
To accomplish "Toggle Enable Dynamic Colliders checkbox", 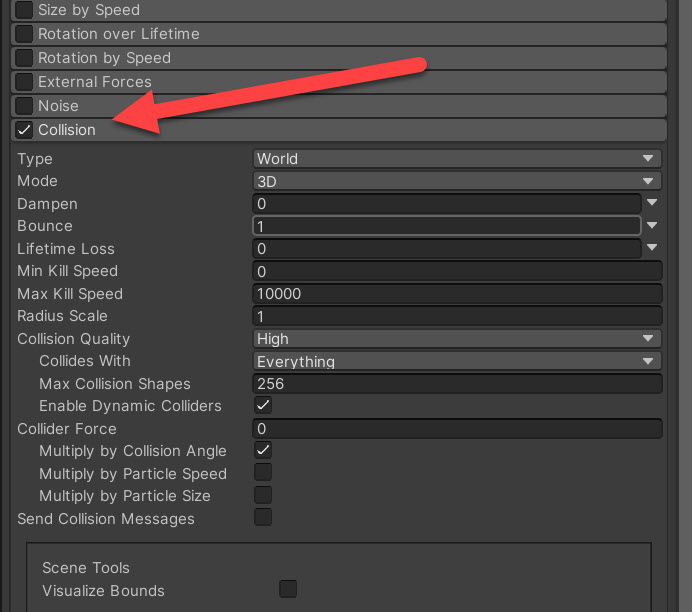I will [263, 405].
